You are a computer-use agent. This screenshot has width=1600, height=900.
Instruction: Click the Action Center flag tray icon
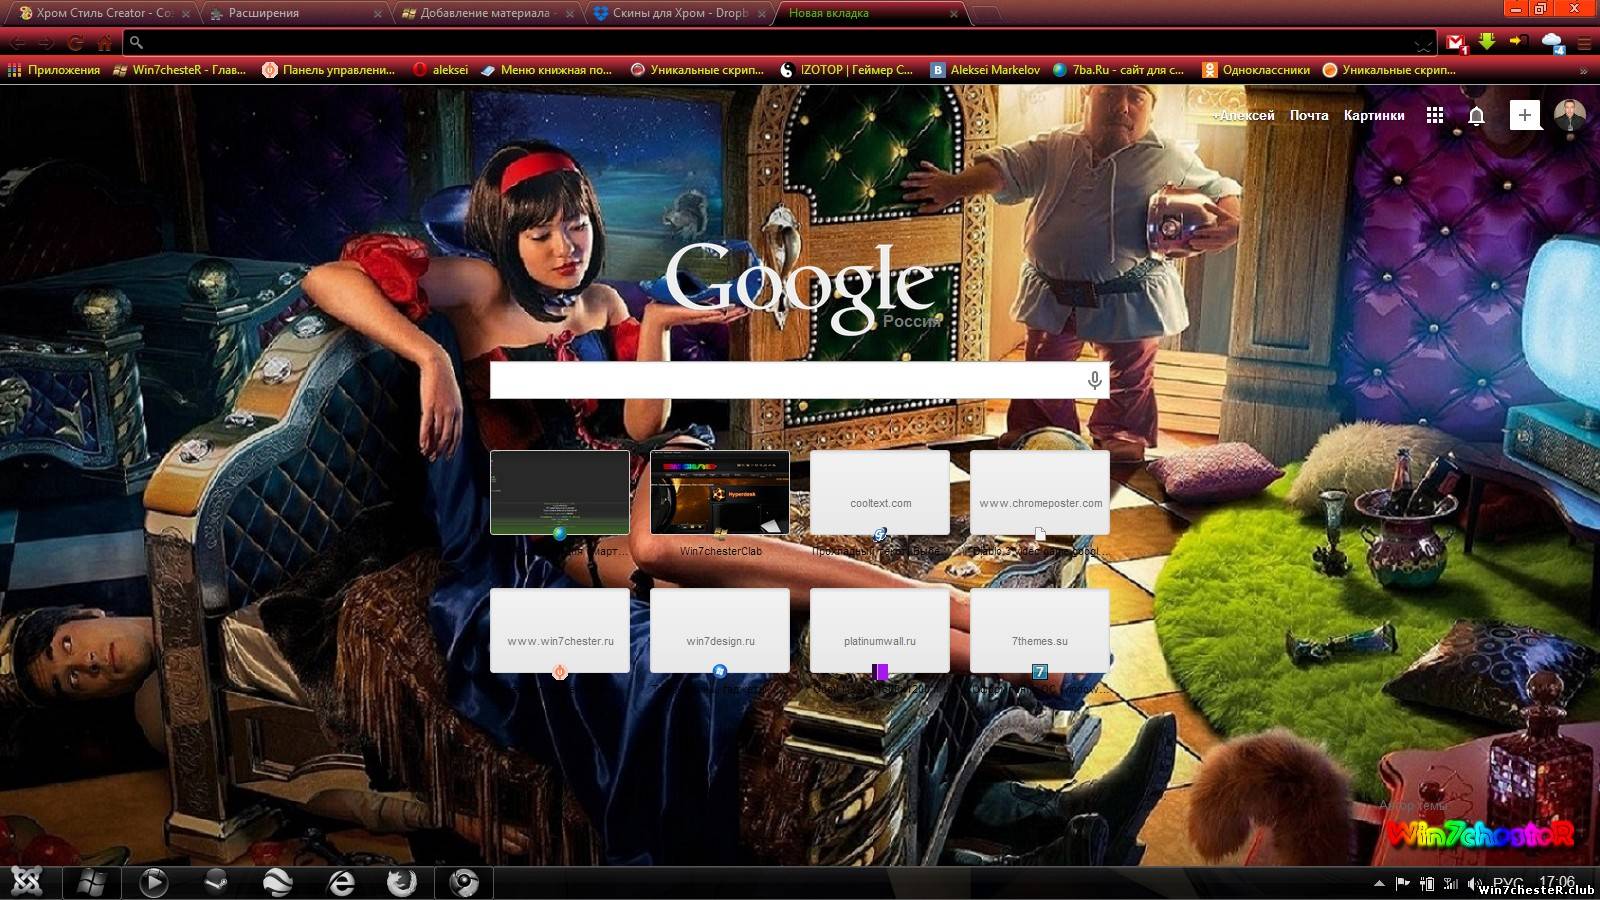[x=1403, y=883]
